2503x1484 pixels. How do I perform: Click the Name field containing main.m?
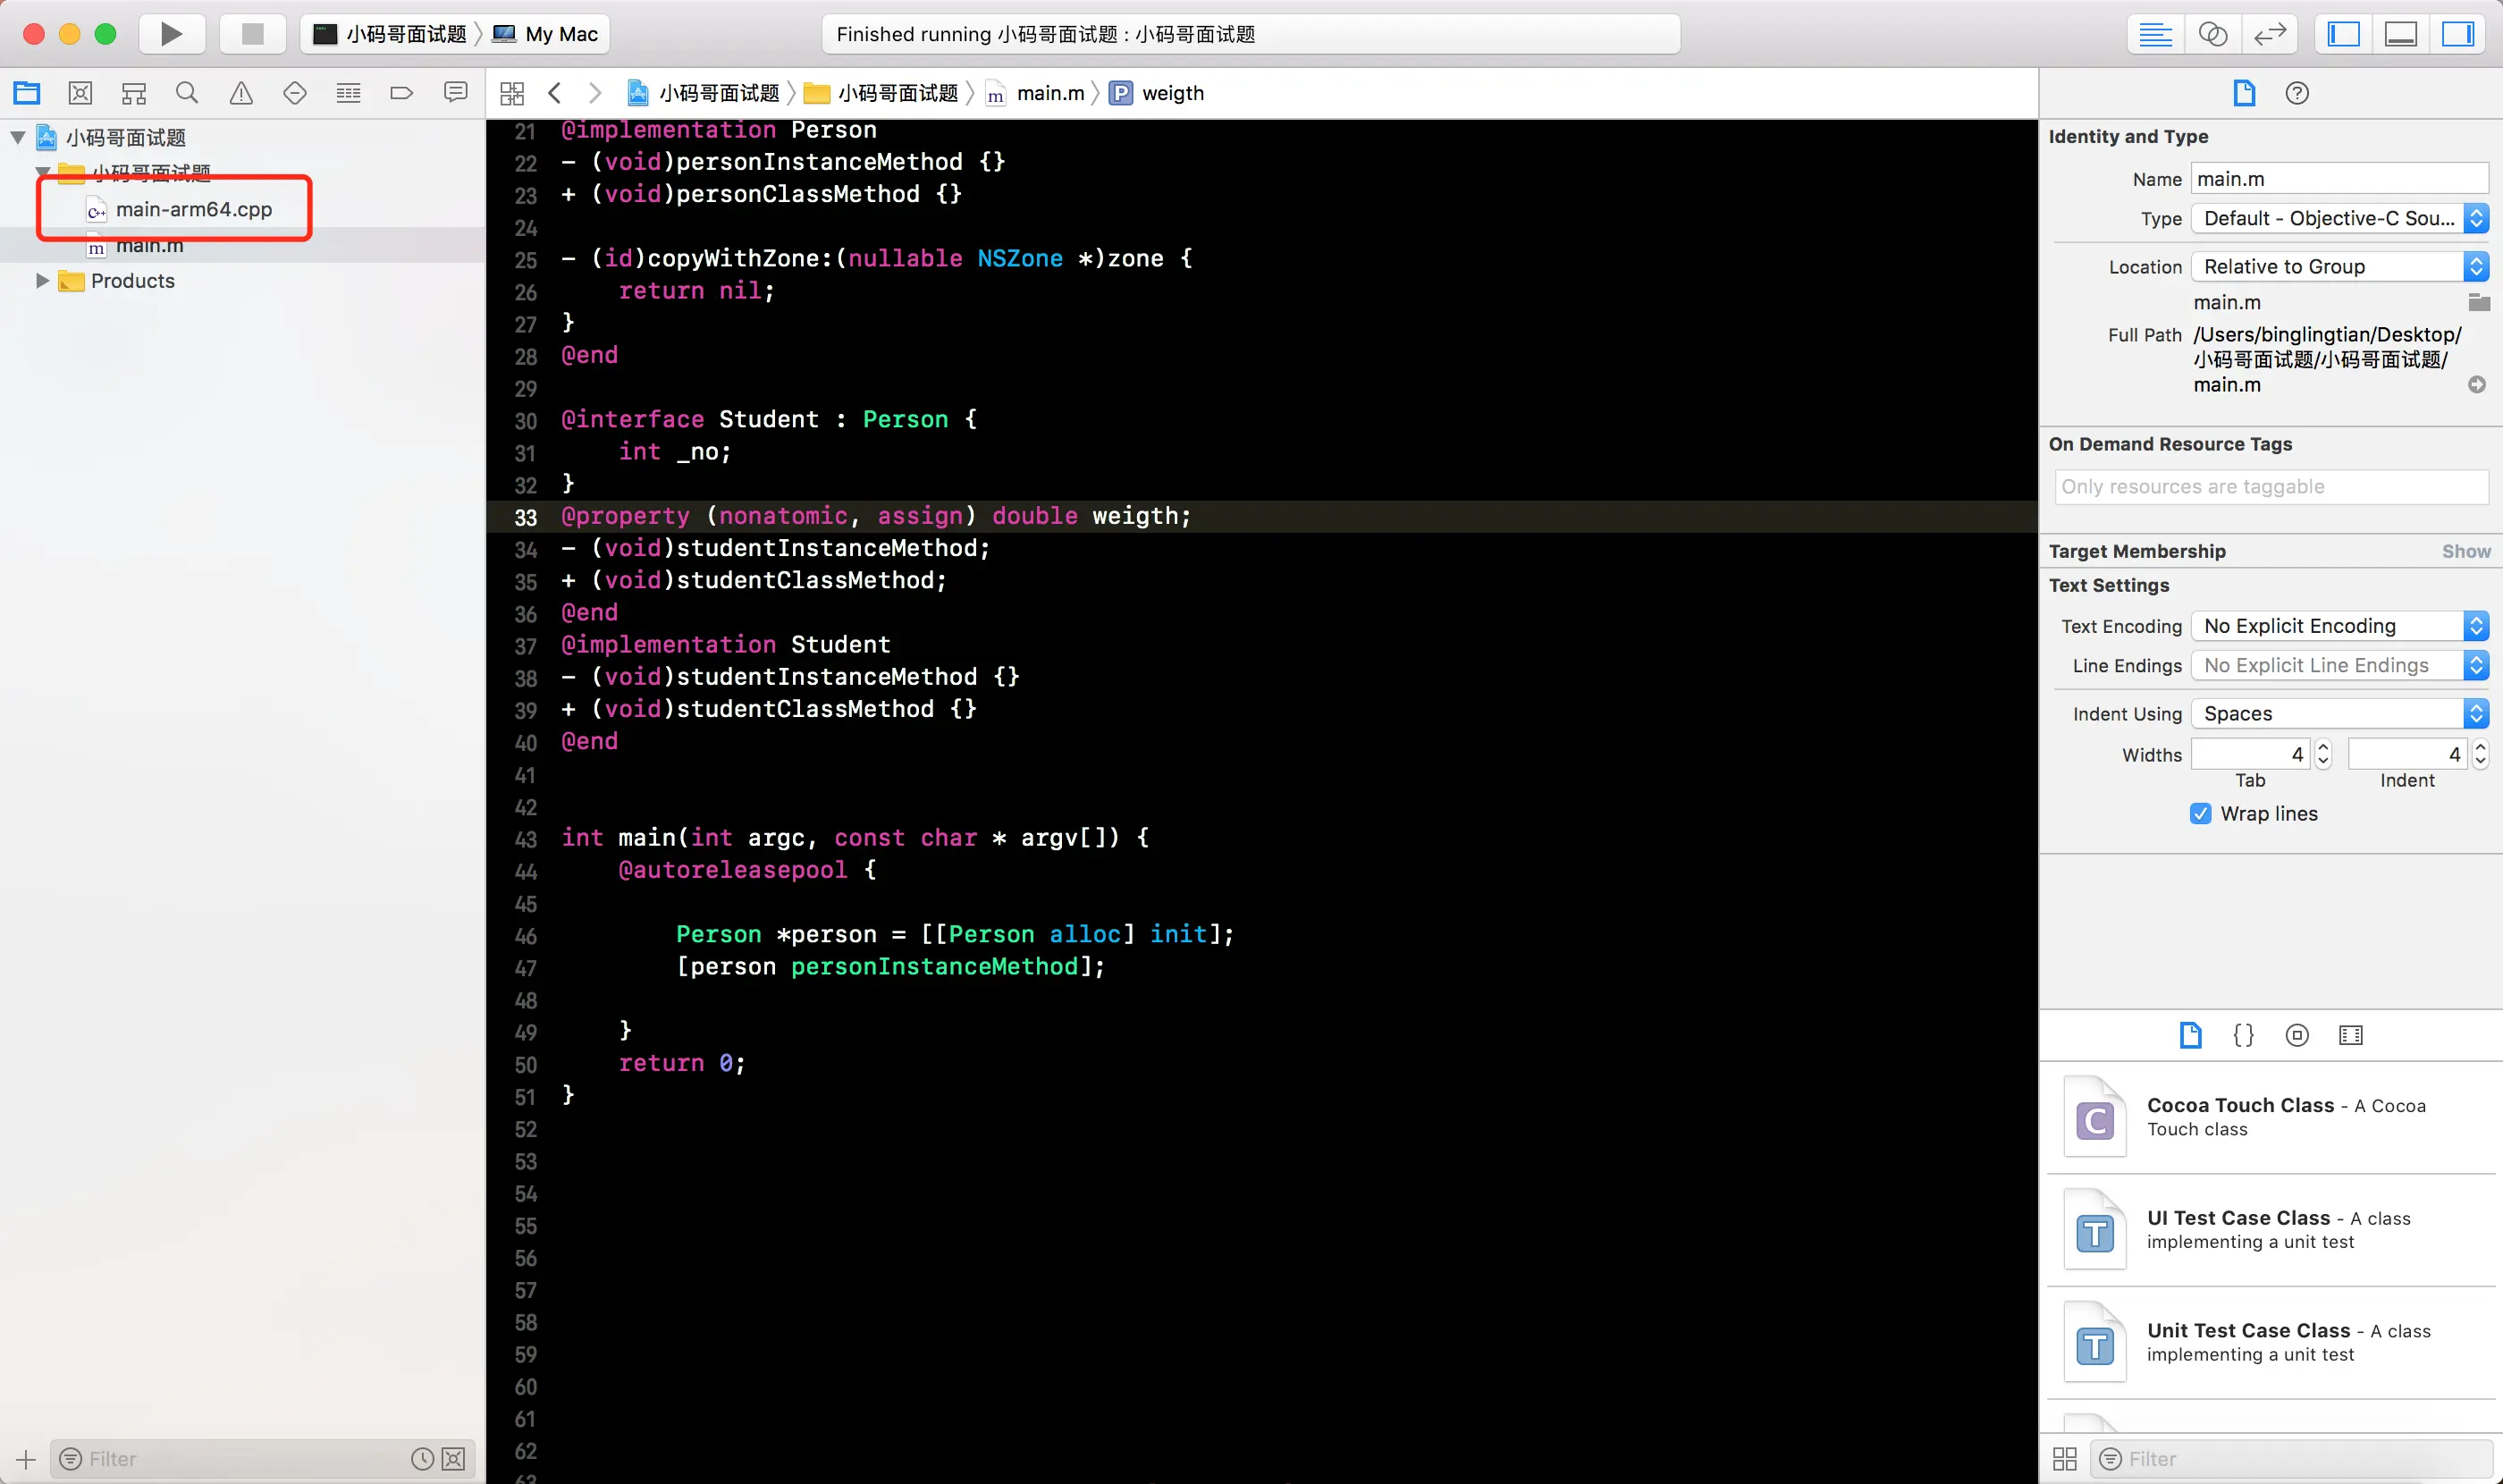2338,179
